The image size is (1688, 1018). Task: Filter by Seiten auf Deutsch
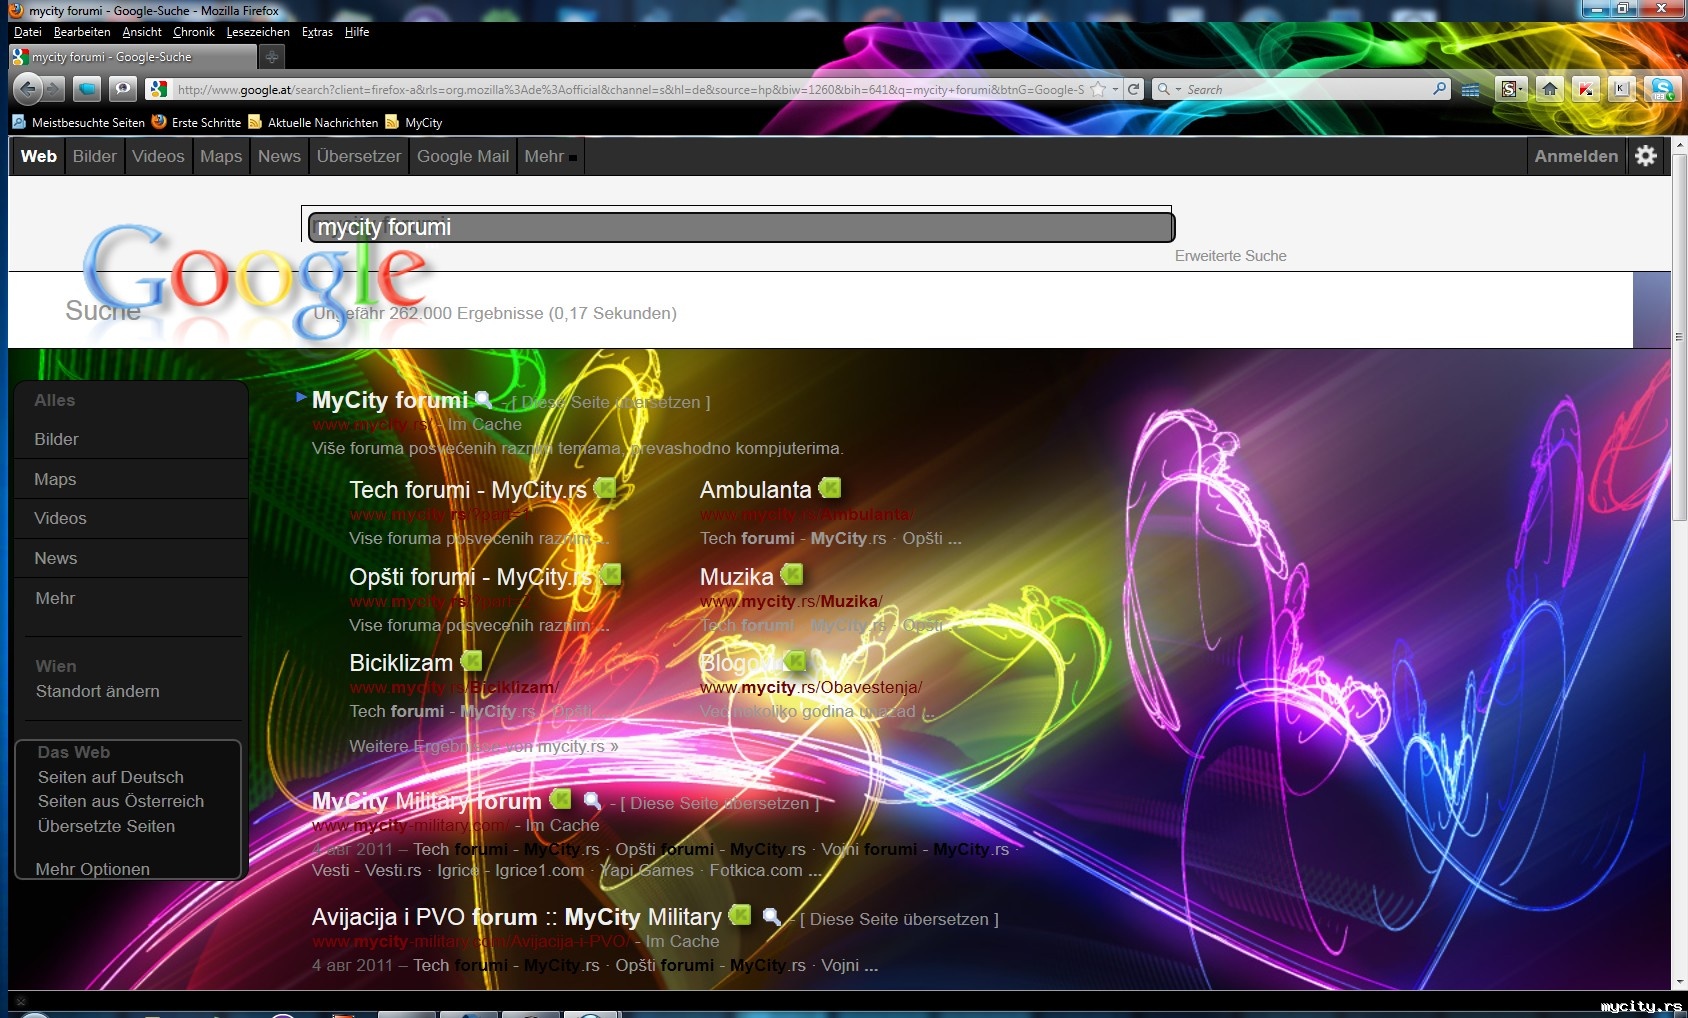tap(111, 777)
